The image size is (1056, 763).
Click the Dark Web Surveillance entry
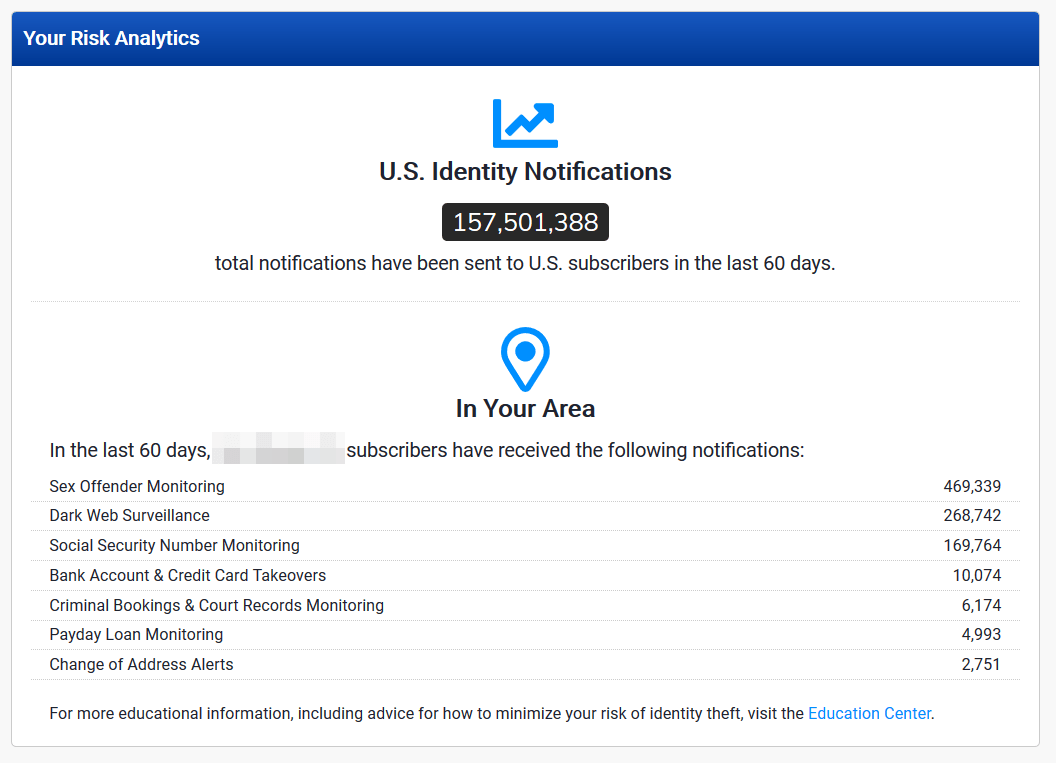[129, 515]
